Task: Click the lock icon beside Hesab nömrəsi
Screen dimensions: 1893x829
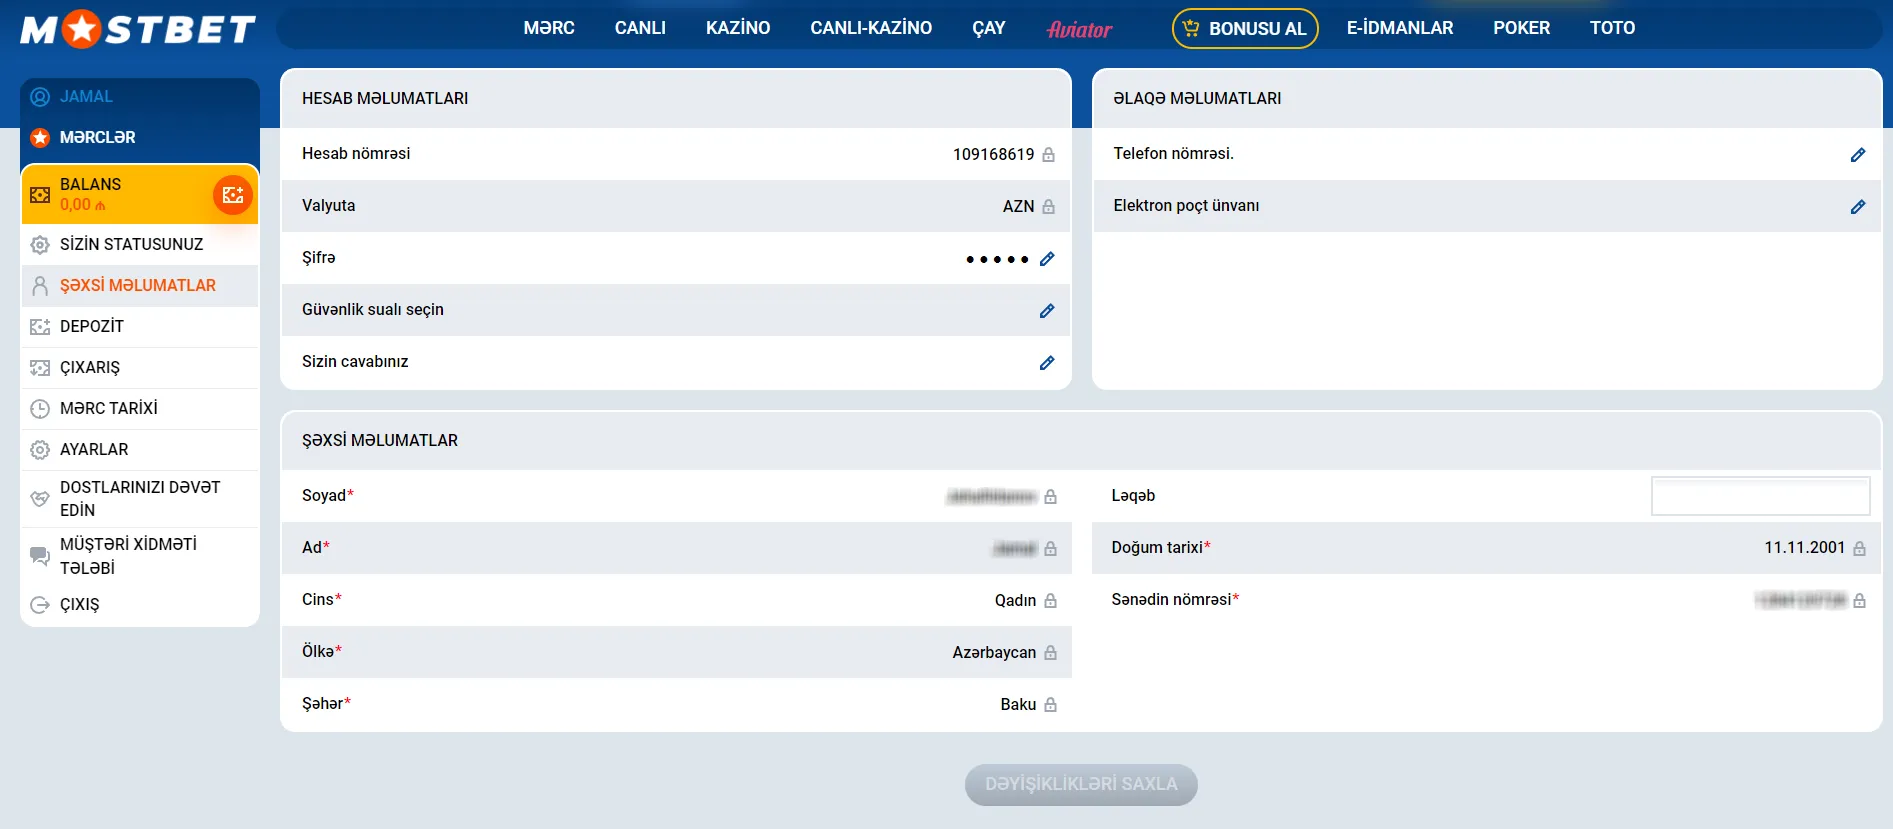Action: pos(1048,155)
